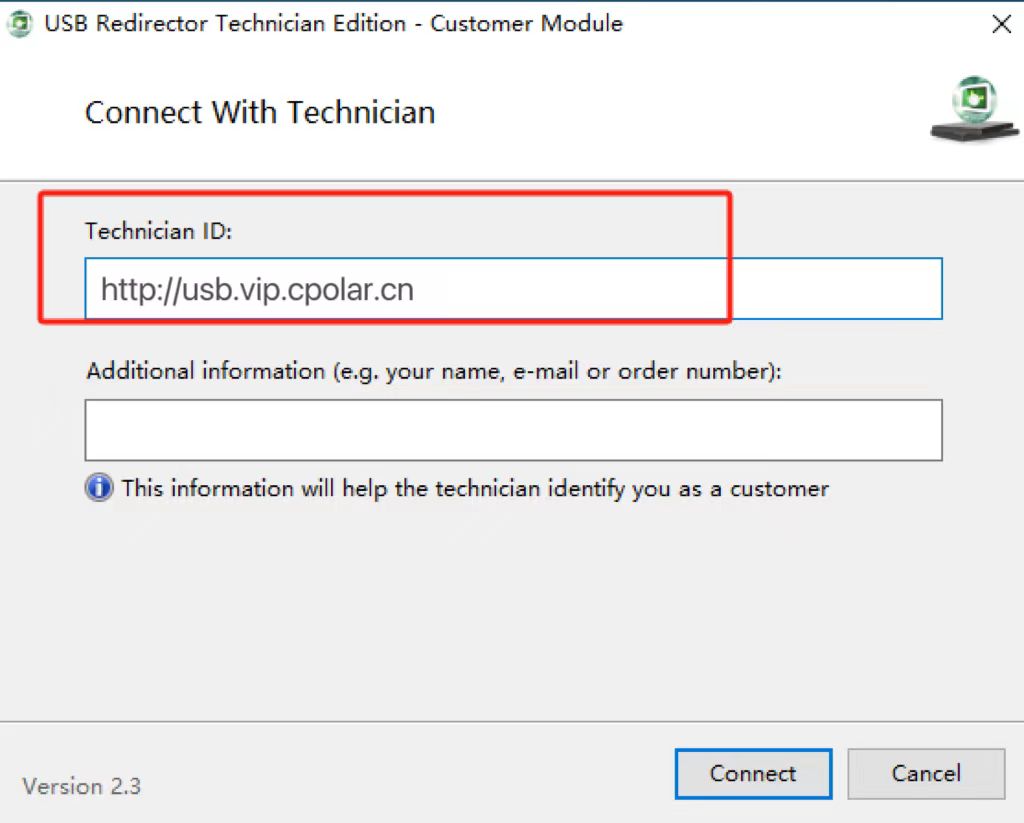Click the 'Technician ID:' label

pos(158,231)
